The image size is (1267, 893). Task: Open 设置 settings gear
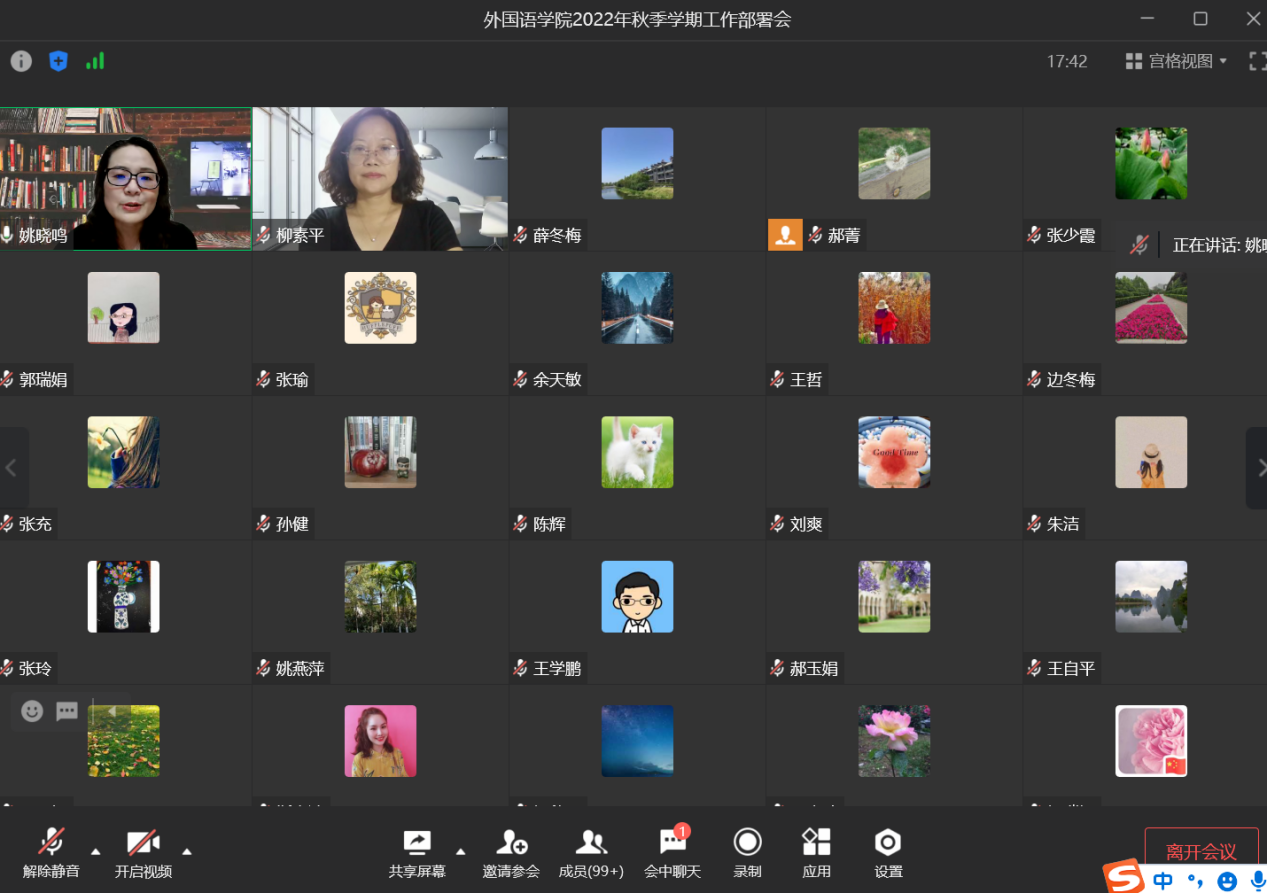[x=887, y=852]
